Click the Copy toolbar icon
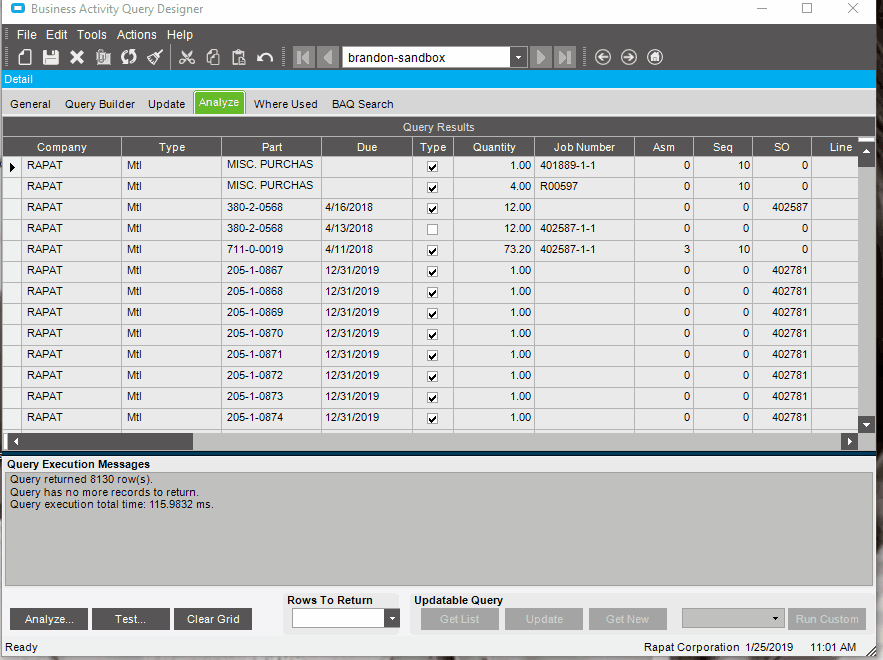Image resolution: width=883 pixels, height=660 pixels. click(x=213, y=57)
